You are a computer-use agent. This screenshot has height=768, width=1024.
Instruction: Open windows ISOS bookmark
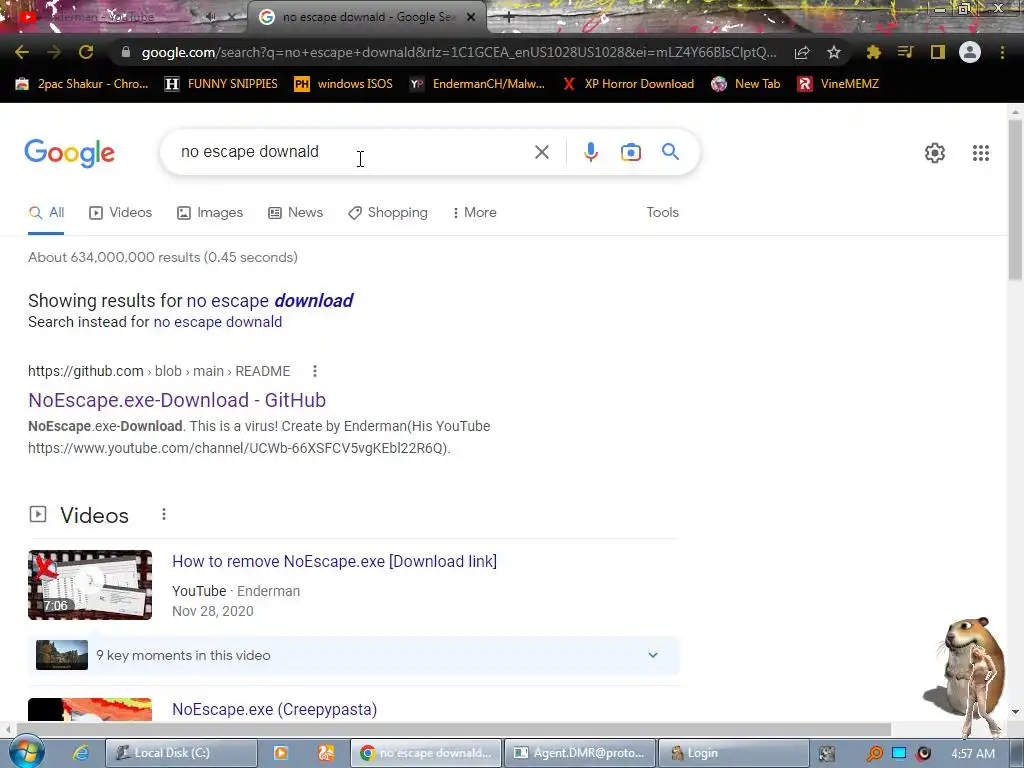coord(344,84)
